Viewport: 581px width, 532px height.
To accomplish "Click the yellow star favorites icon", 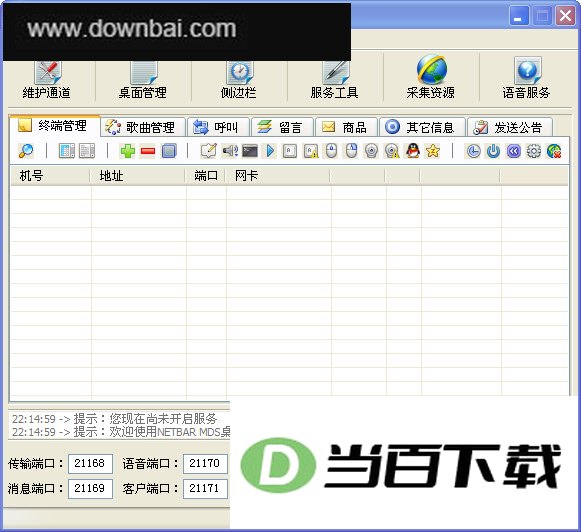I will [x=432, y=151].
